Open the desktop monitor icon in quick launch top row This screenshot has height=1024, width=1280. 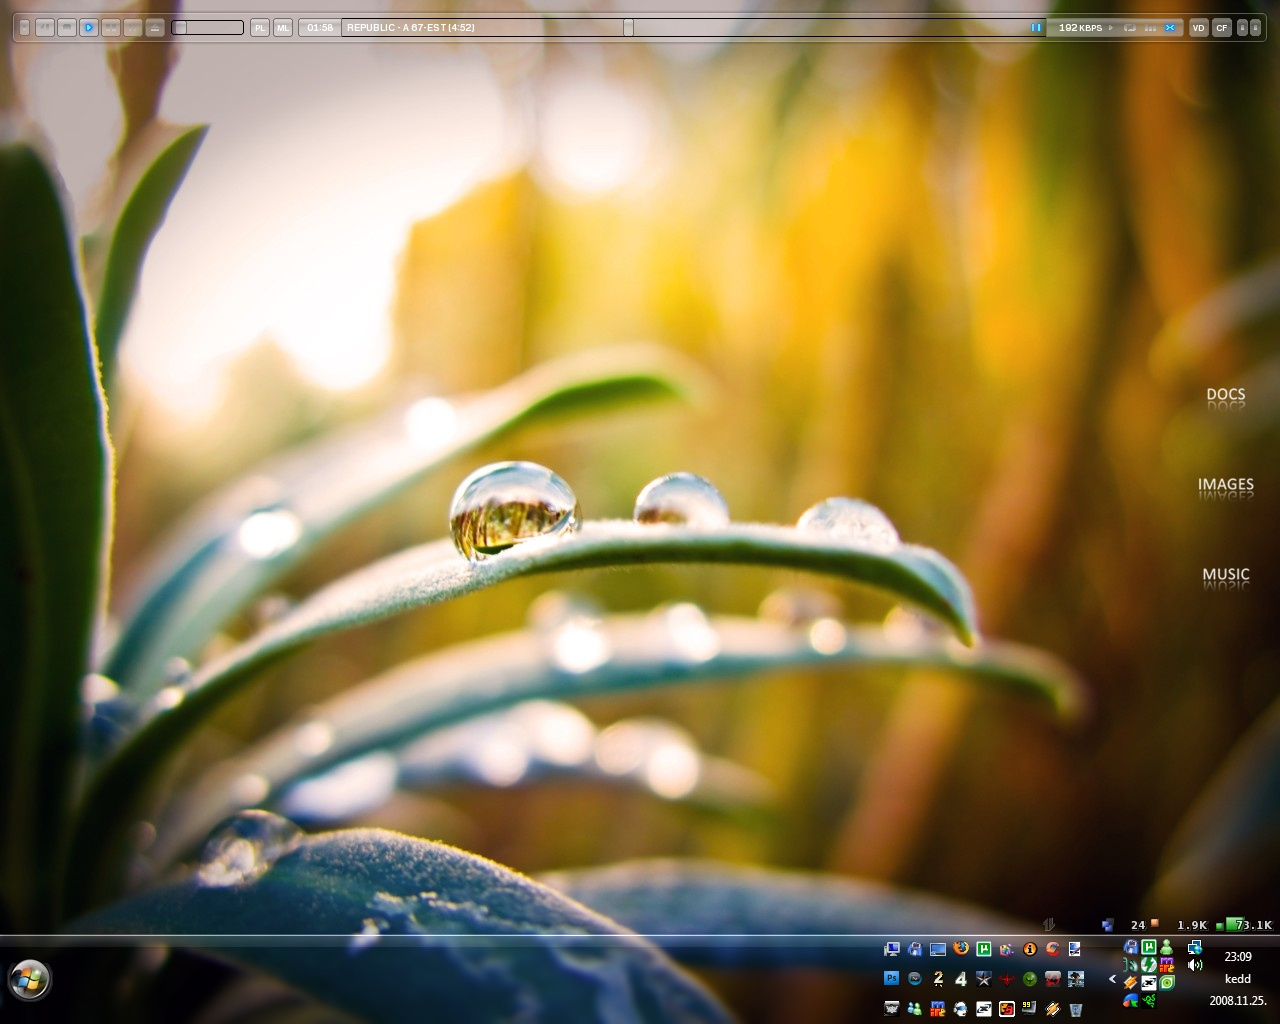point(938,949)
